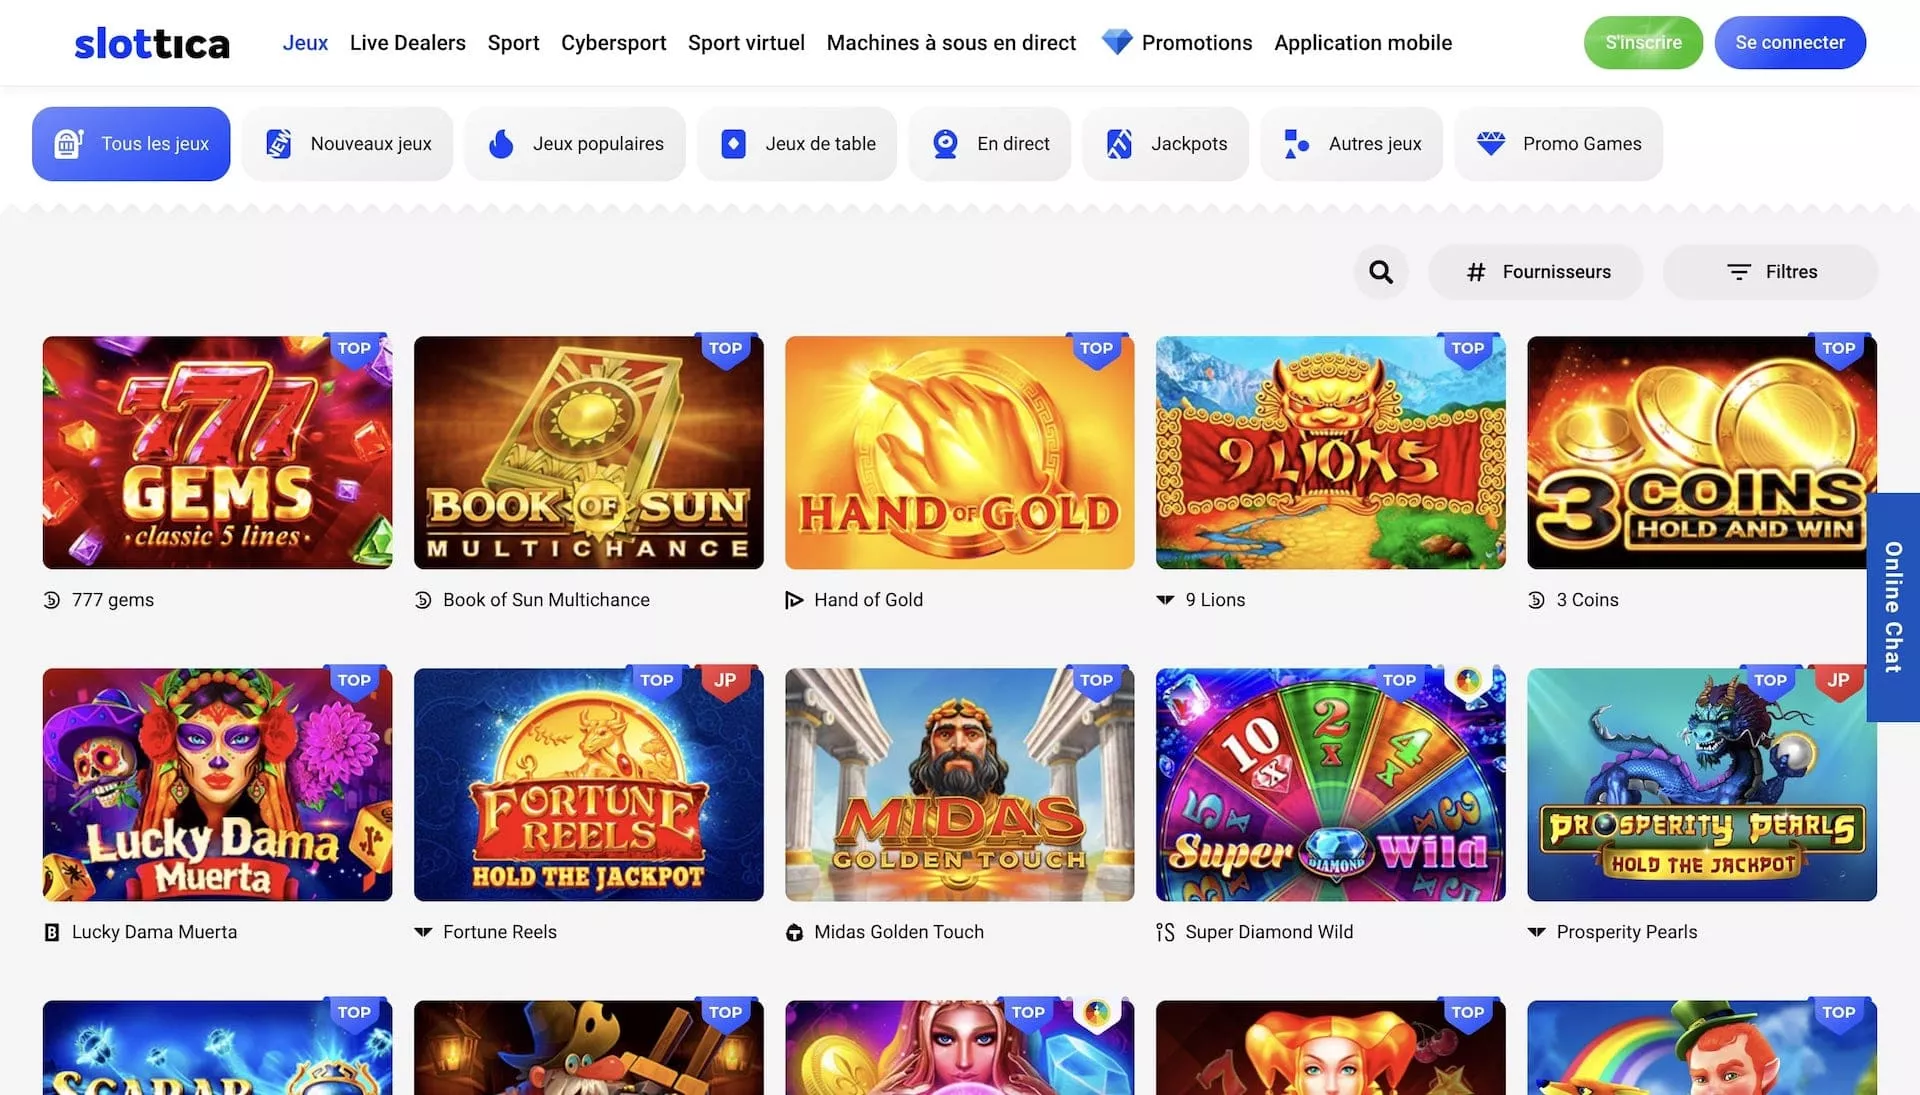Switch to the Nouveaux jeux tab

point(348,144)
